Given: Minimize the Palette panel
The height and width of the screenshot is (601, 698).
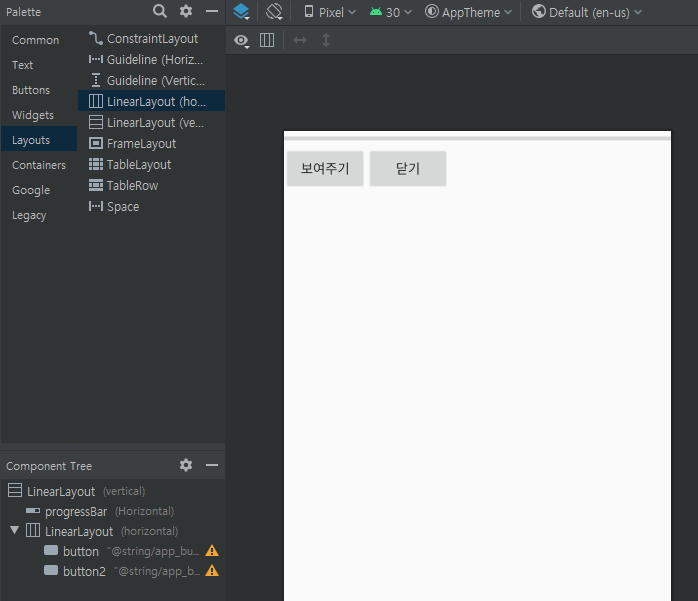Looking at the screenshot, I should [212, 11].
